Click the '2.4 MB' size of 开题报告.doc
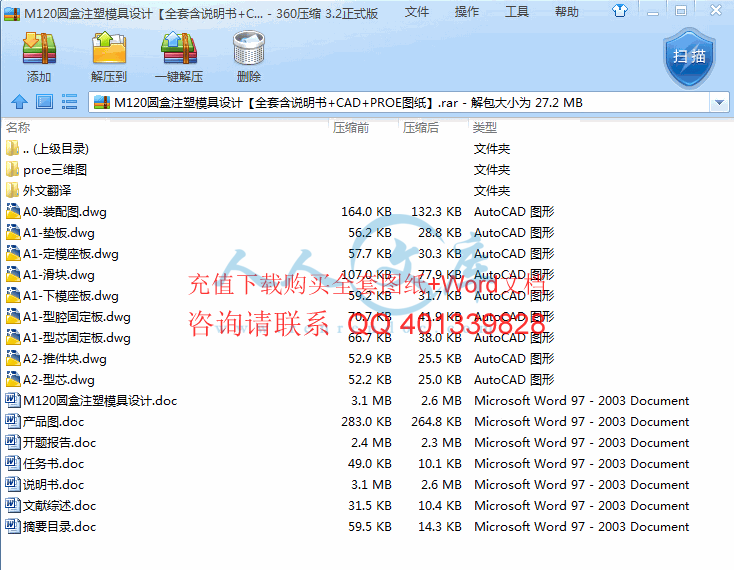Image resolution: width=734 pixels, height=570 pixels. (x=371, y=443)
